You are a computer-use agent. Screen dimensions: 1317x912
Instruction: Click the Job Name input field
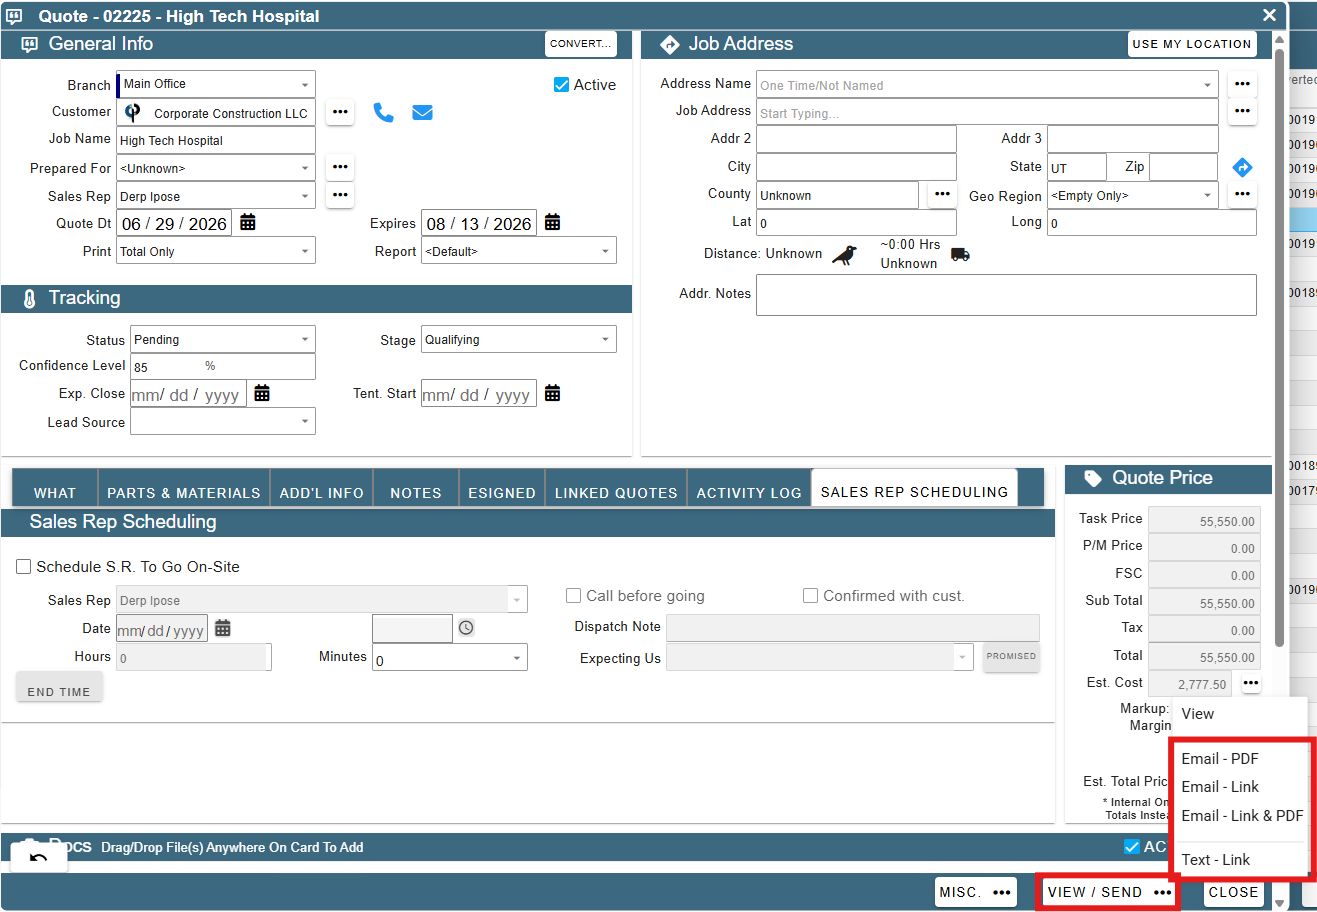216,140
